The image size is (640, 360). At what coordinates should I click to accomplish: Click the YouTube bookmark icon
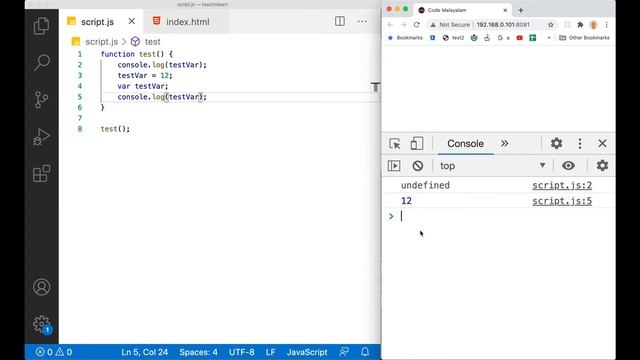pyautogui.click(x=519, y=38)
